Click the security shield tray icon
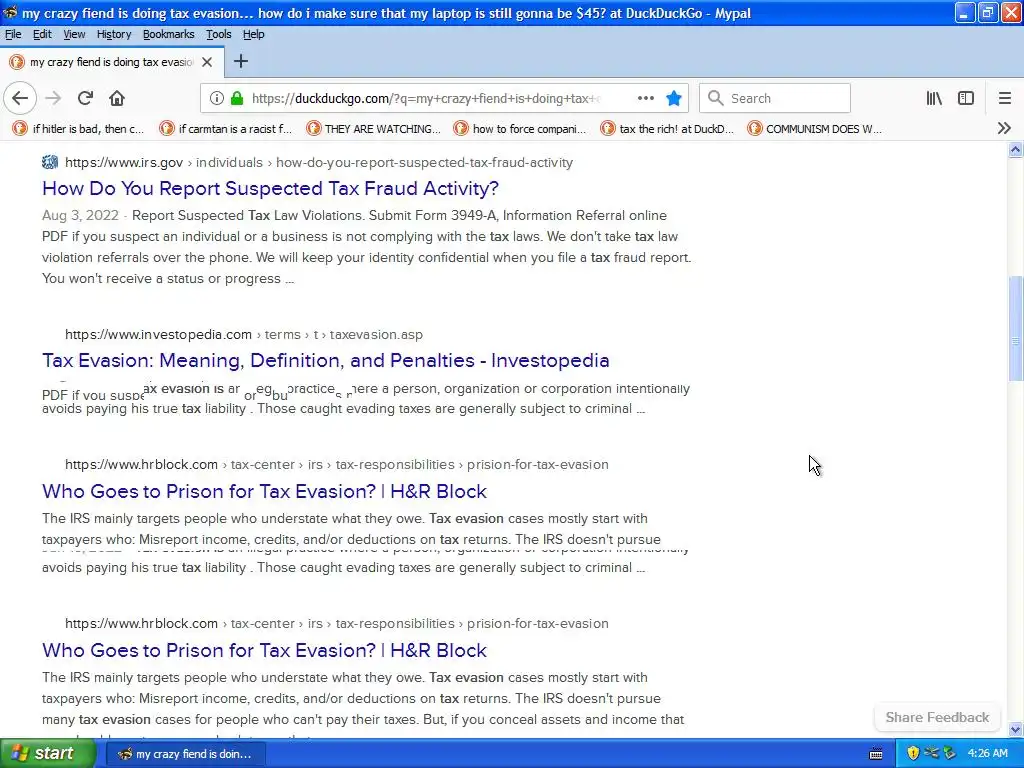The image size is (1024, 768). click(x=913, y=754)
